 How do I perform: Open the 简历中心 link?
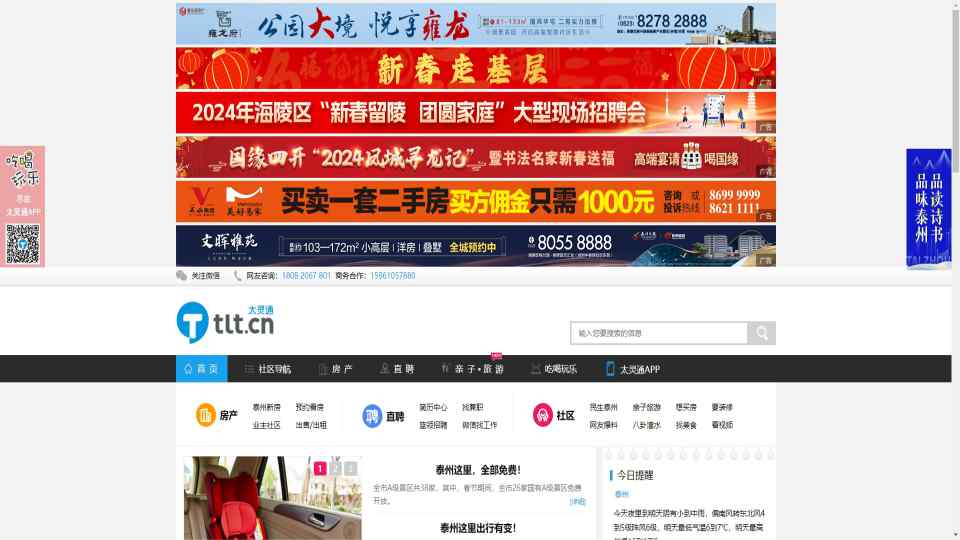433,407
